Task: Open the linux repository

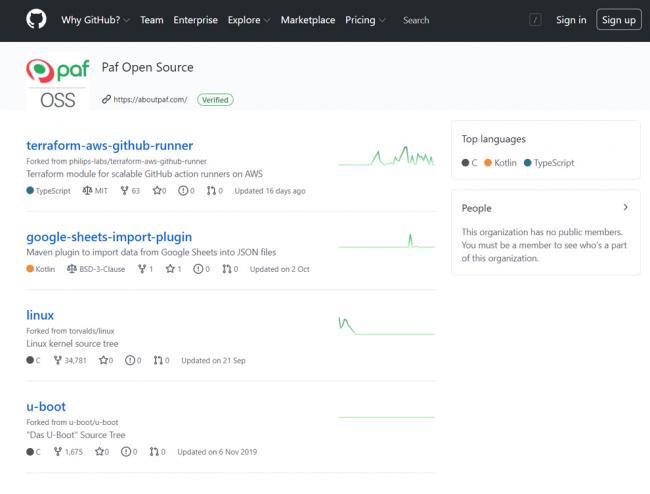Action: (40, 315)
